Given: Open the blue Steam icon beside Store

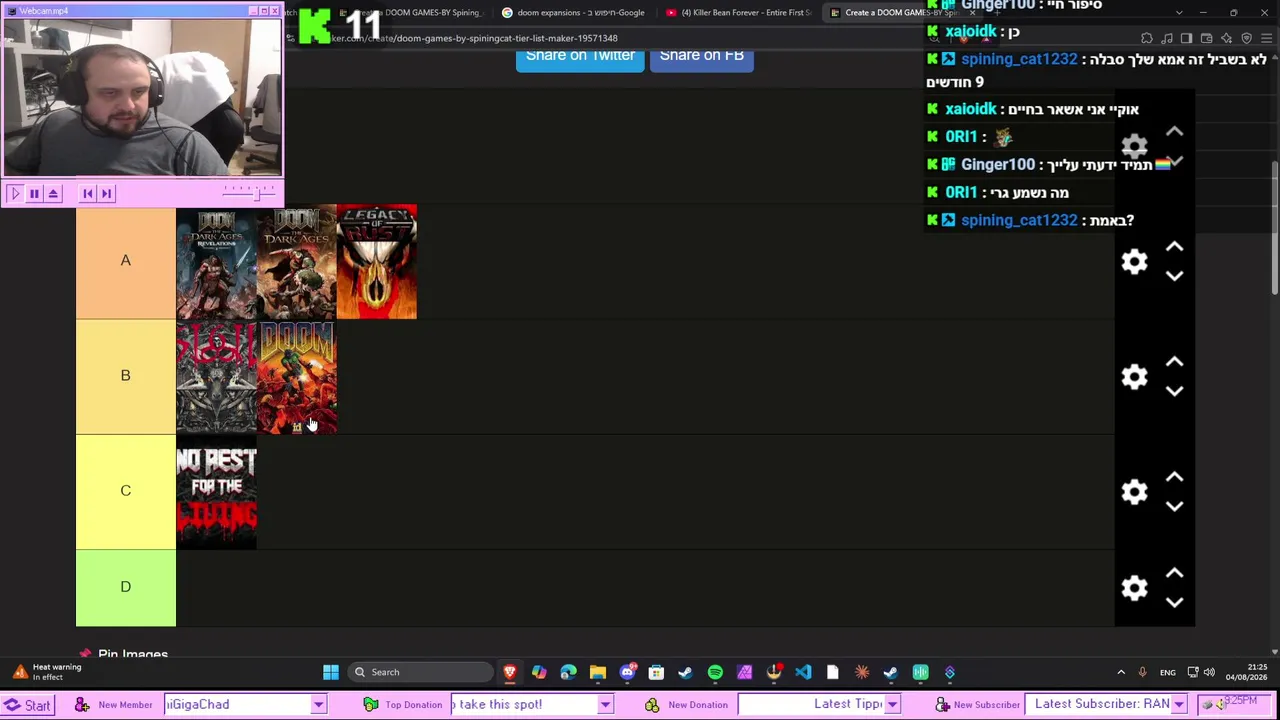Looking at the screenshot, I should (685, 672).
